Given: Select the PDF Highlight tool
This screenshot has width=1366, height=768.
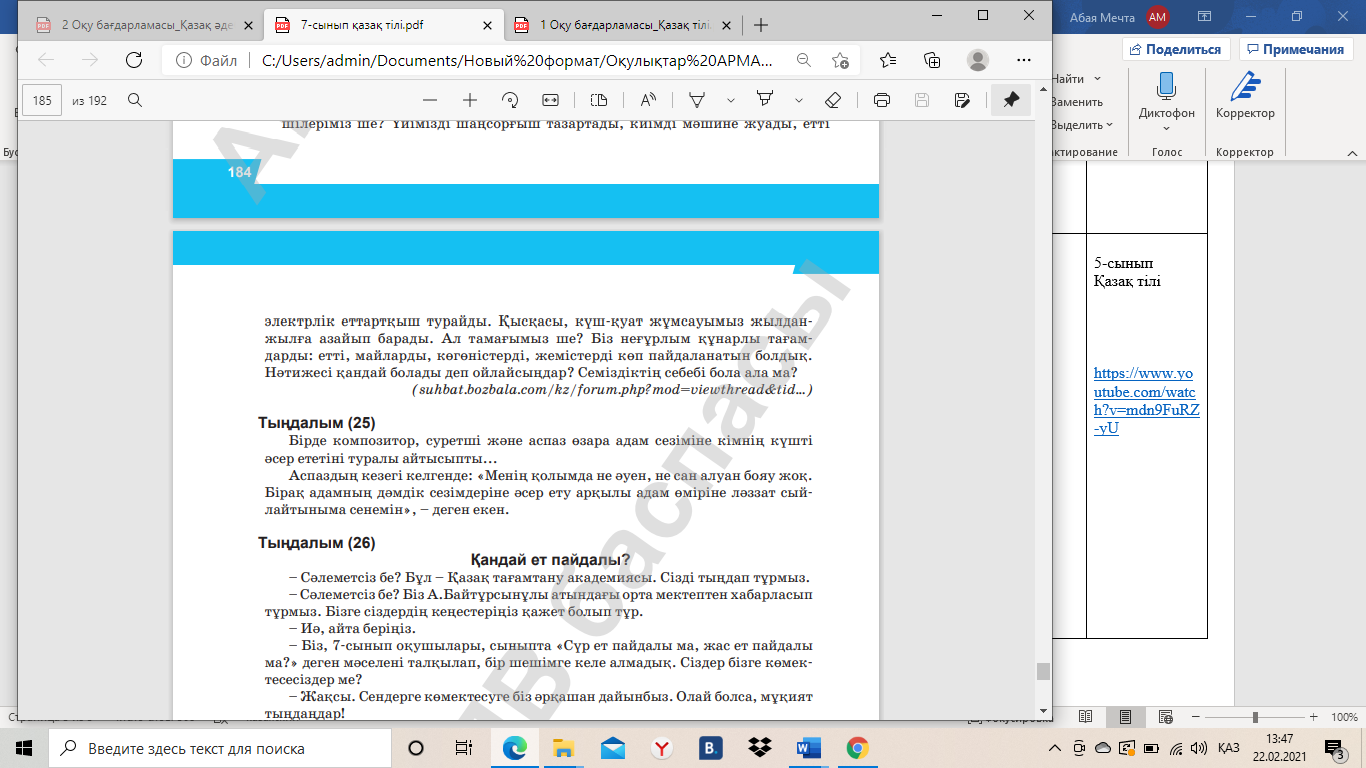Looking at the screenshot, I should coord(766,100).
